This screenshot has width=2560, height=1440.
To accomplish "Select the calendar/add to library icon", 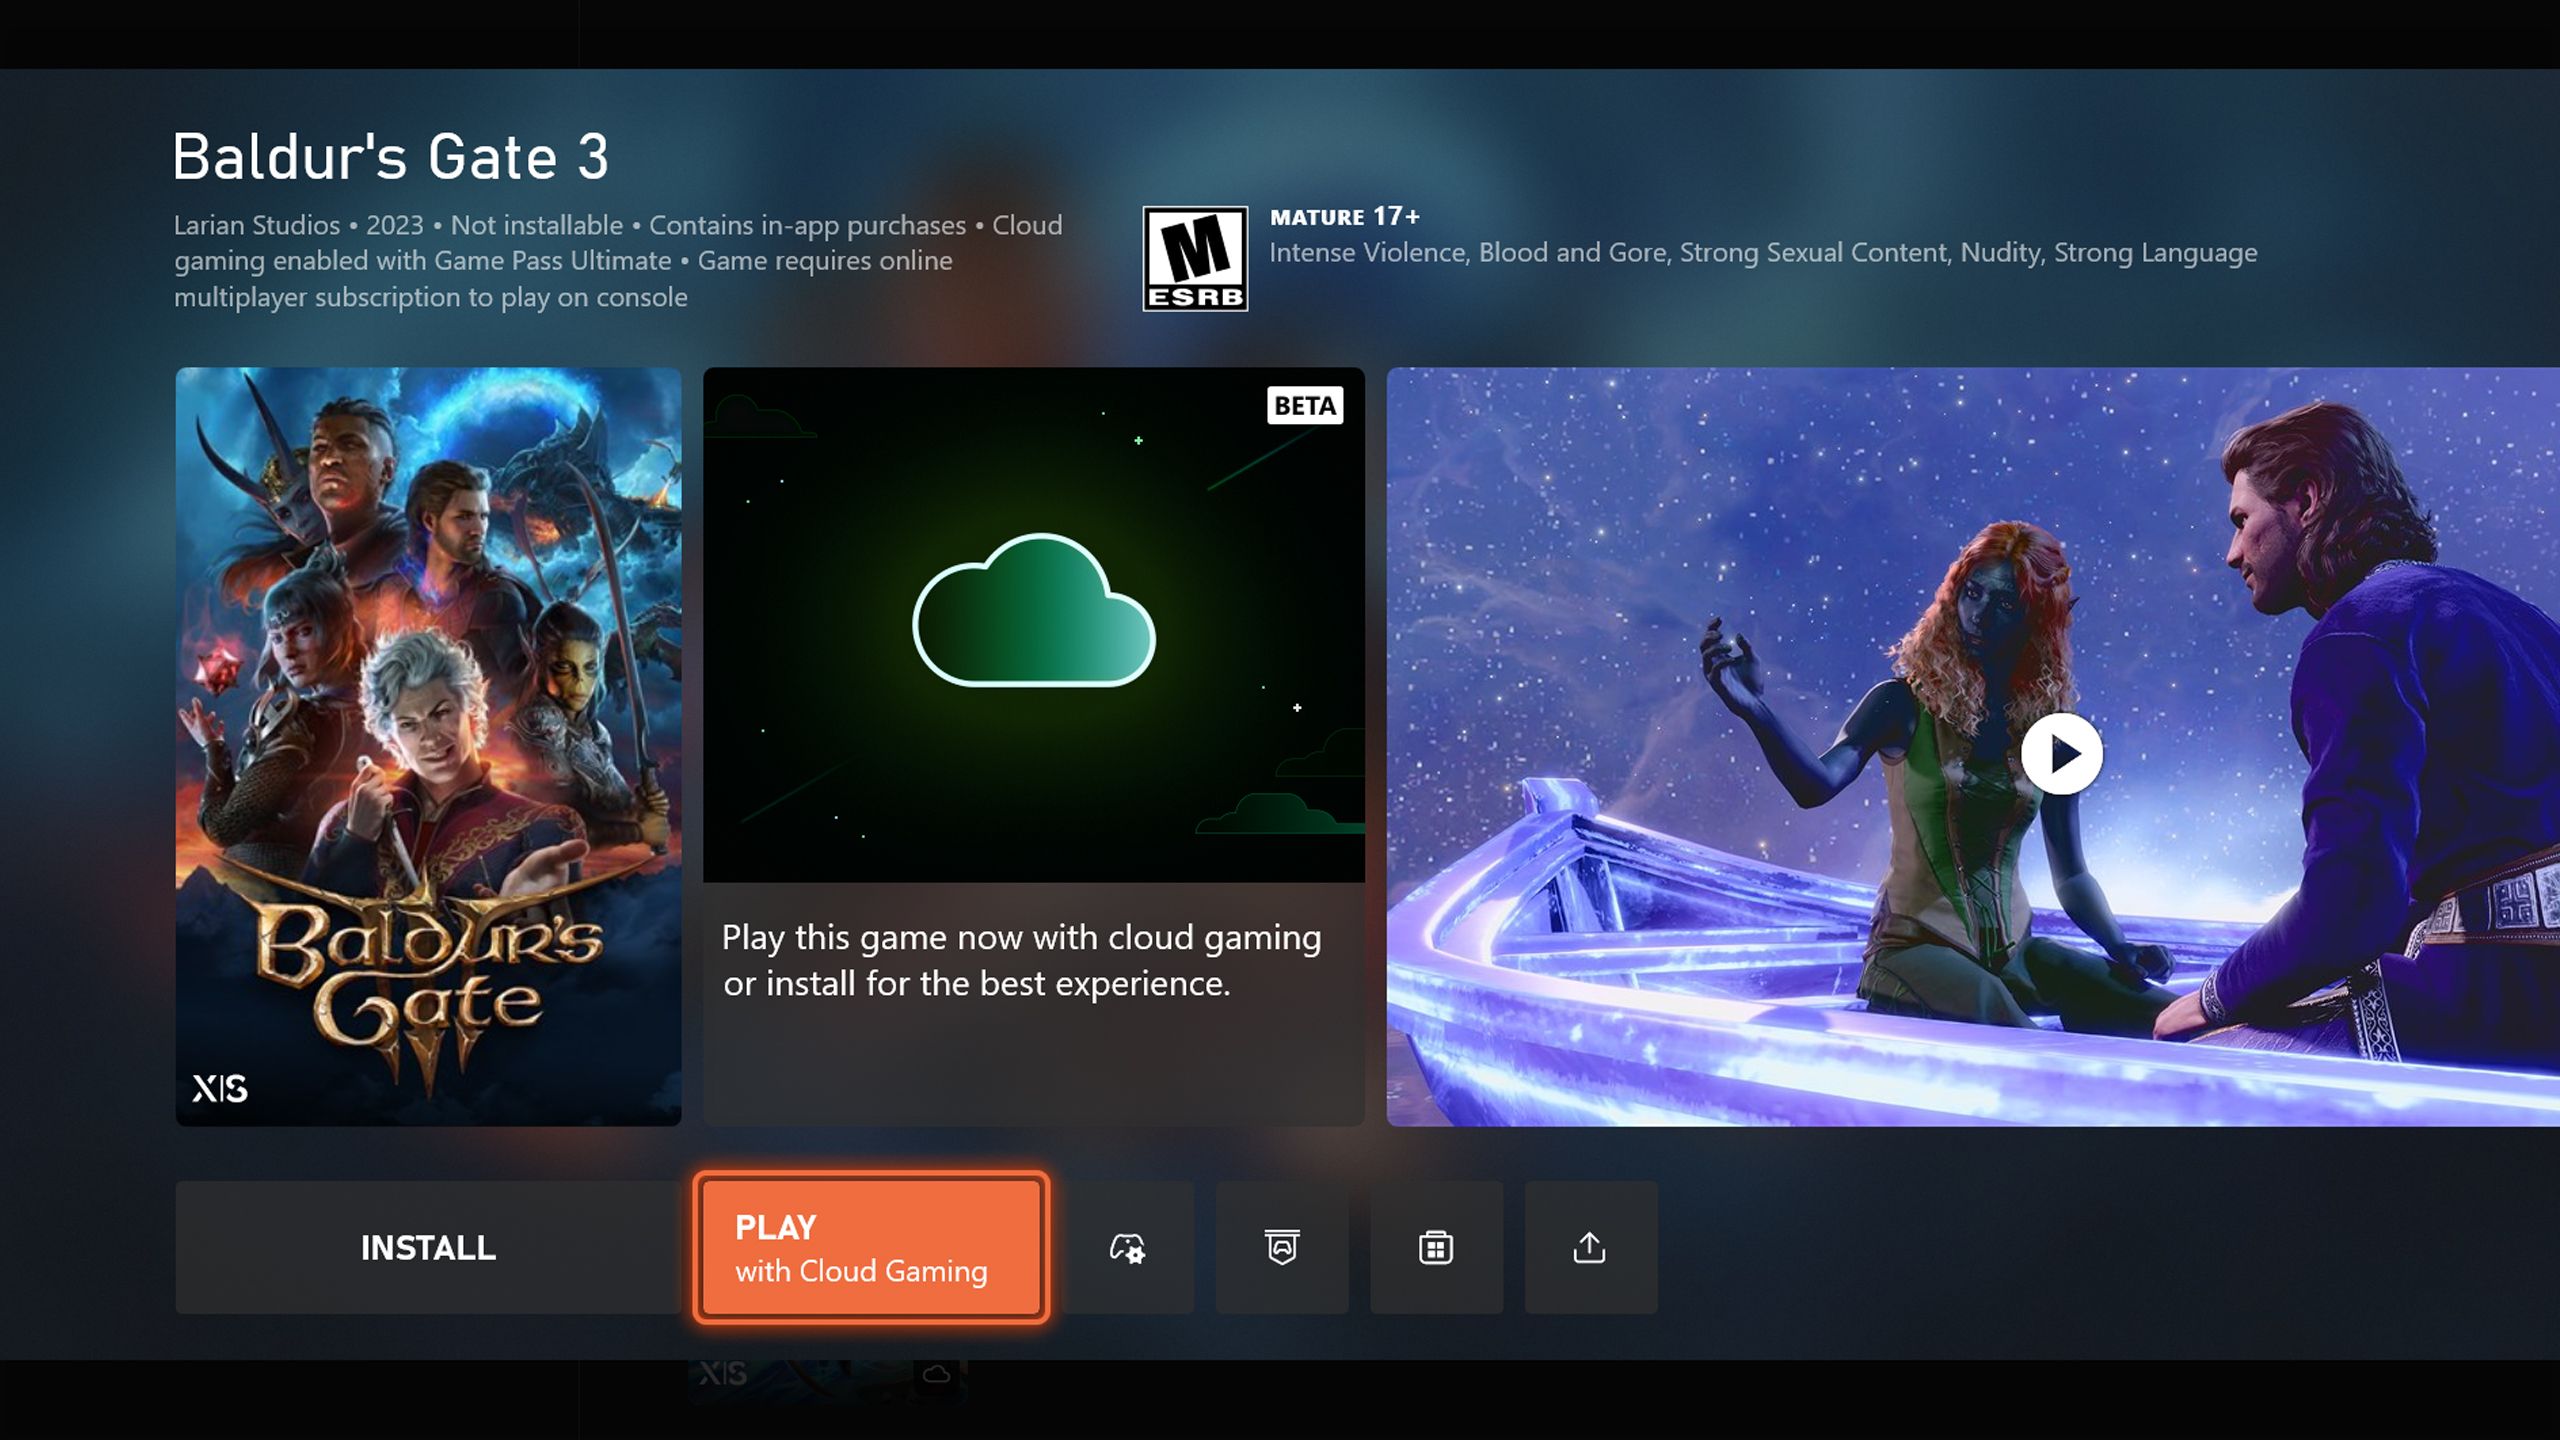I will 1435,1247.
